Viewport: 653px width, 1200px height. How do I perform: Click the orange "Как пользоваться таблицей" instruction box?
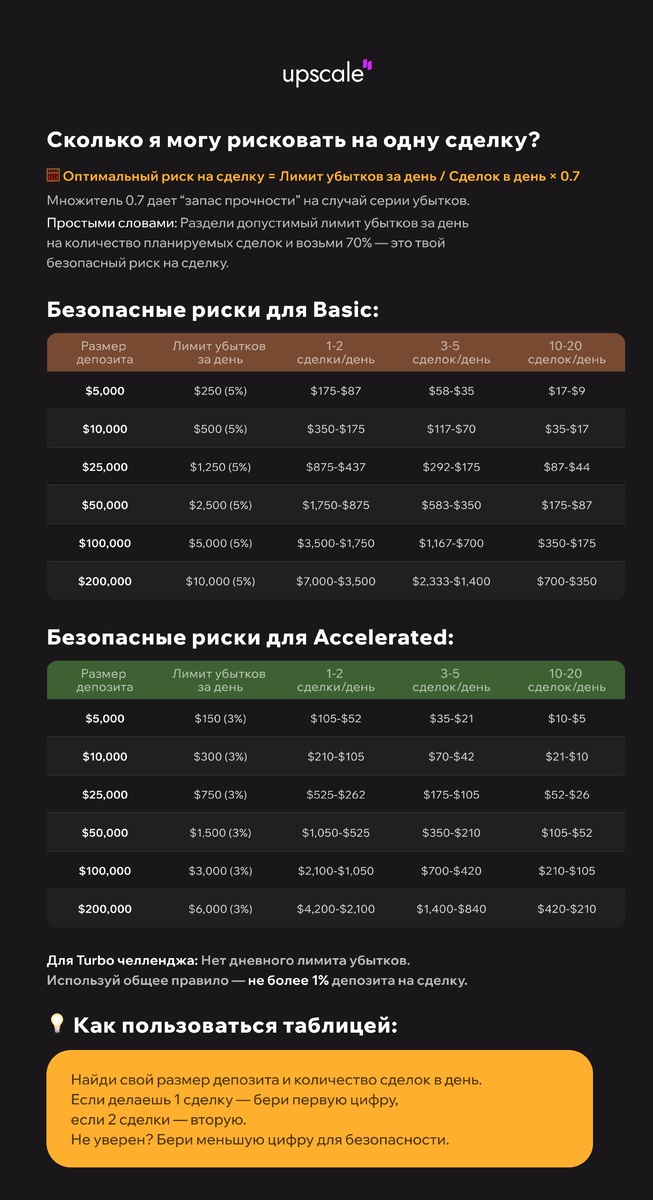(x=320, y=1108)
